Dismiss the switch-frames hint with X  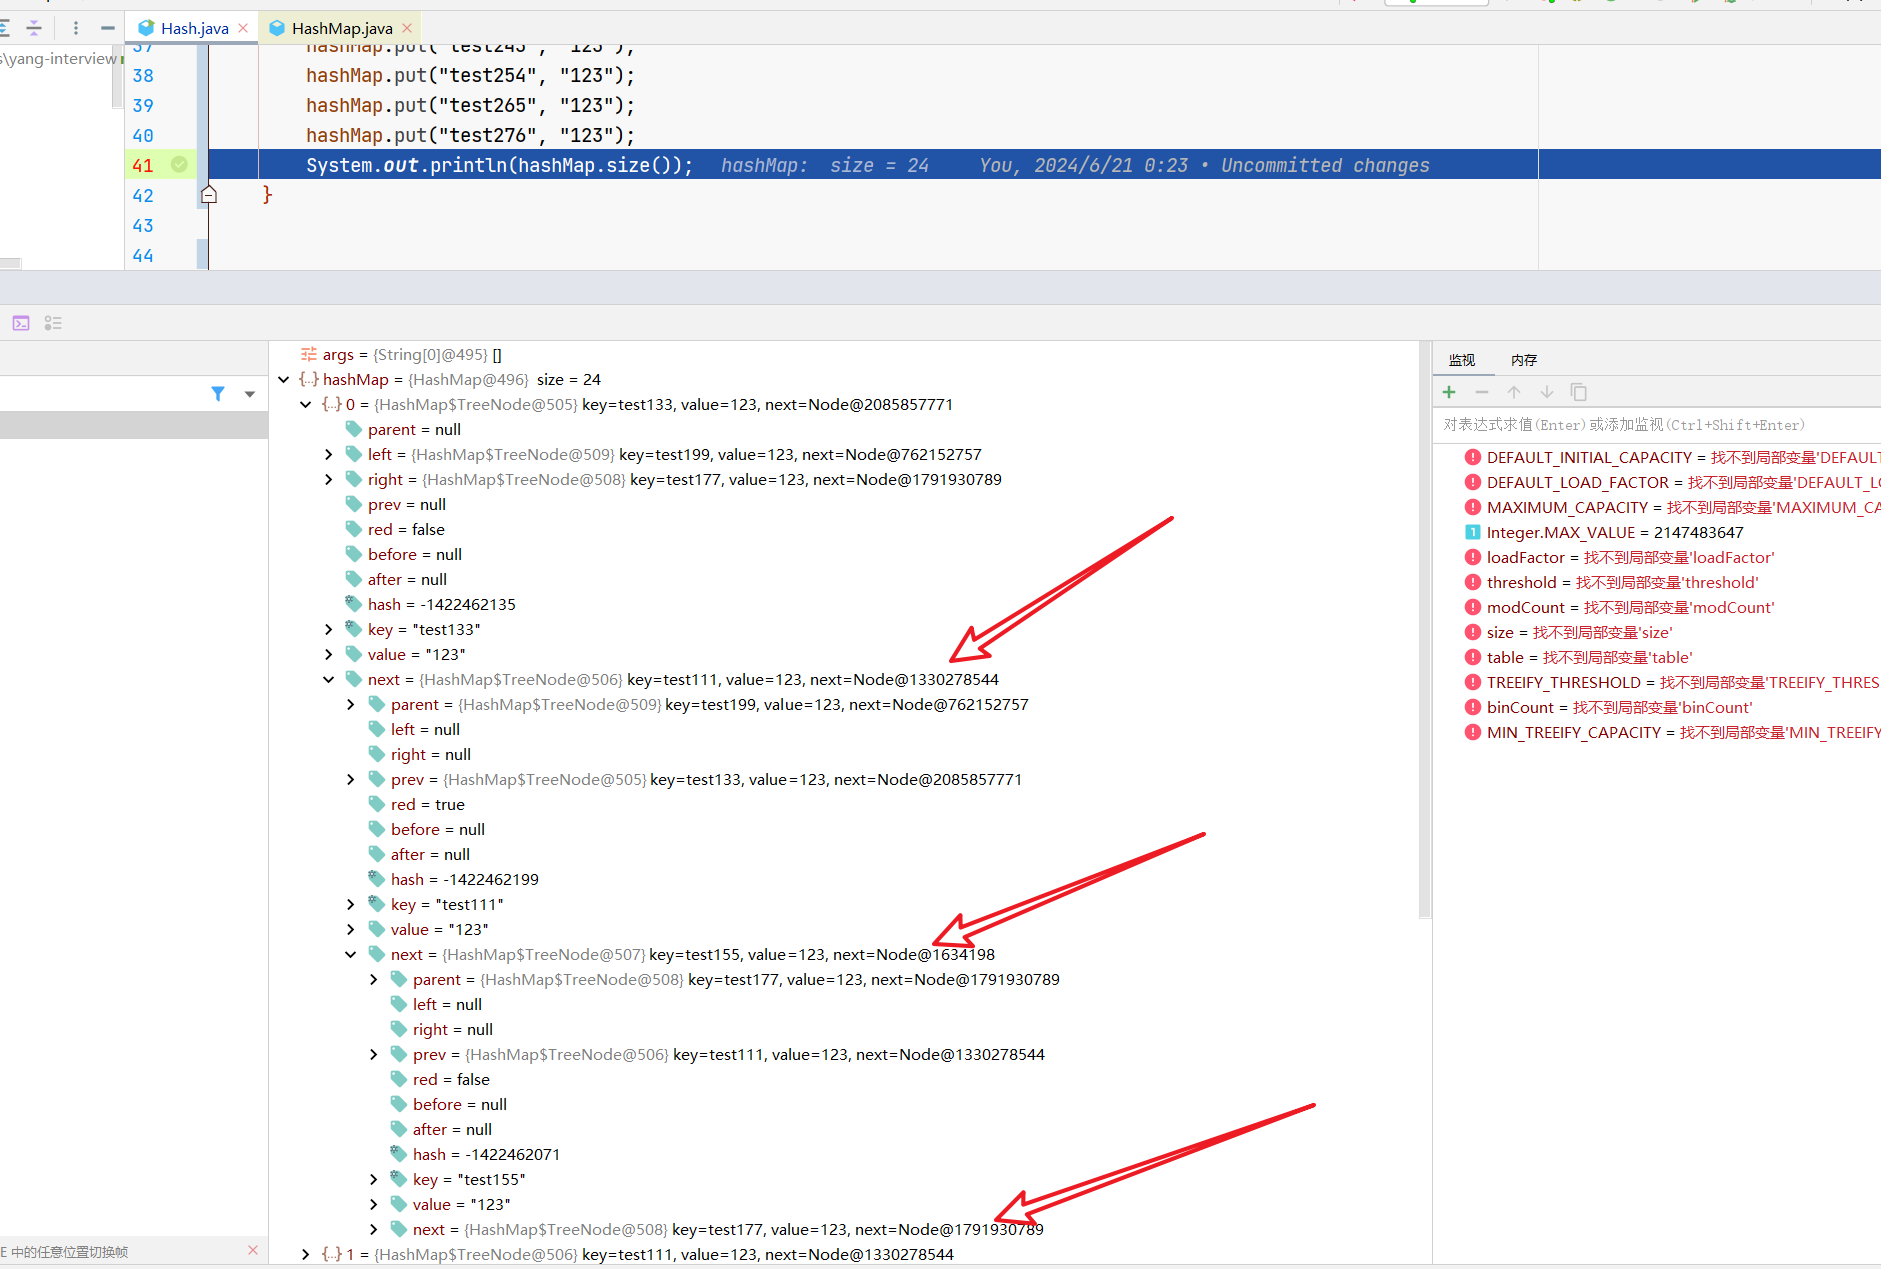[253, 1251]
